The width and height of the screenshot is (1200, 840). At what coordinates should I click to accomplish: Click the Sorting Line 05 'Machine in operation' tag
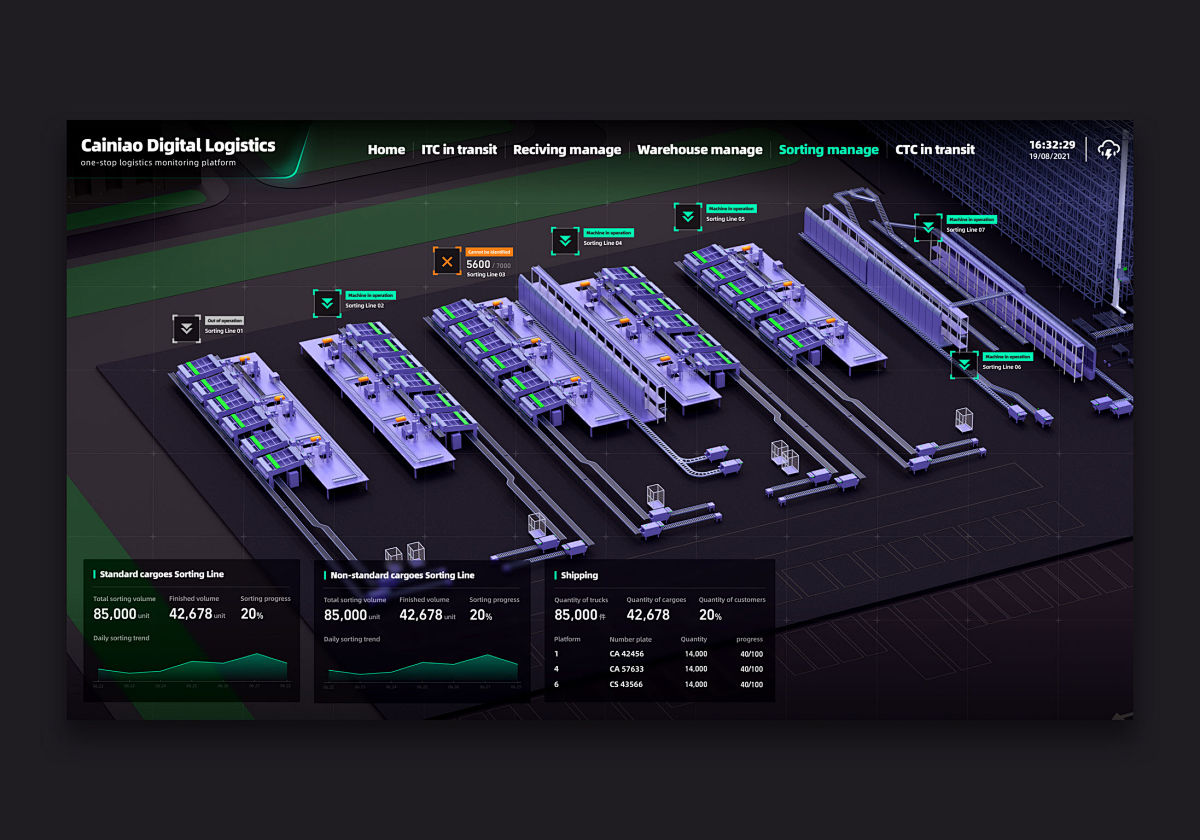coord(731,209)
